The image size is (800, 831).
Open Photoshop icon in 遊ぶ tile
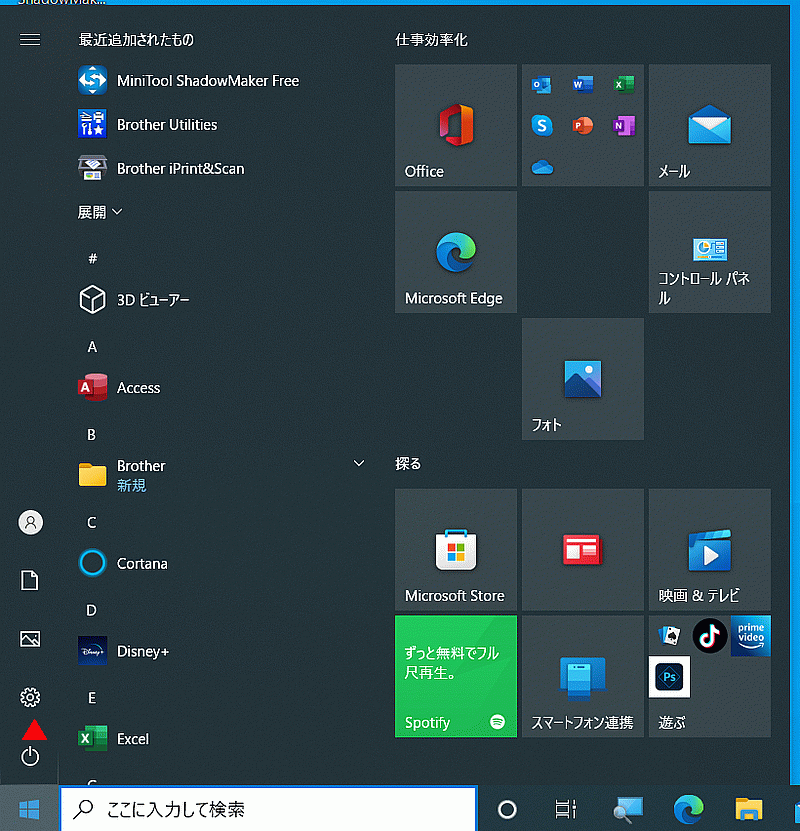pos(669,677)
